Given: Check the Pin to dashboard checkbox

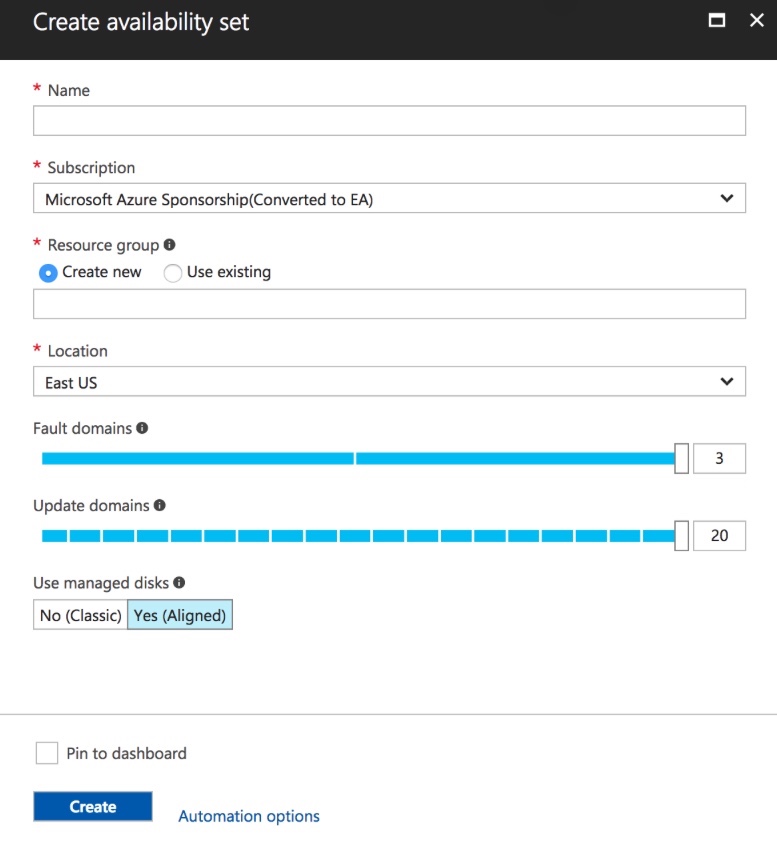Looking at the screenshot, I should 47,753.
